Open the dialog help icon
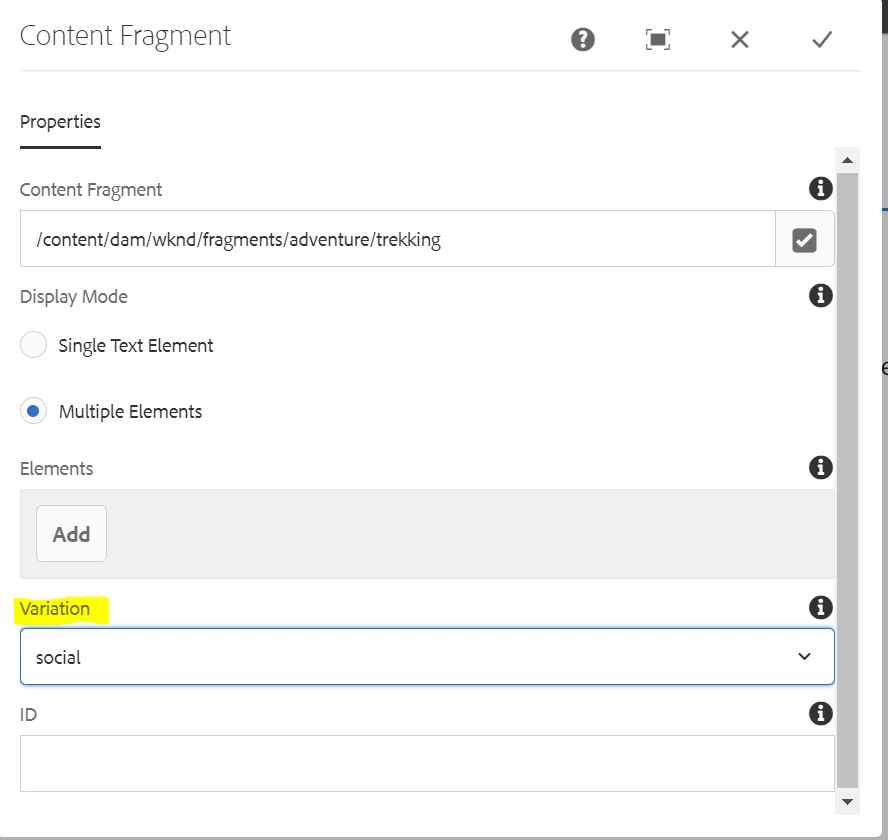Viewport: 888px width, 840px height. click(x=582, y=39)
